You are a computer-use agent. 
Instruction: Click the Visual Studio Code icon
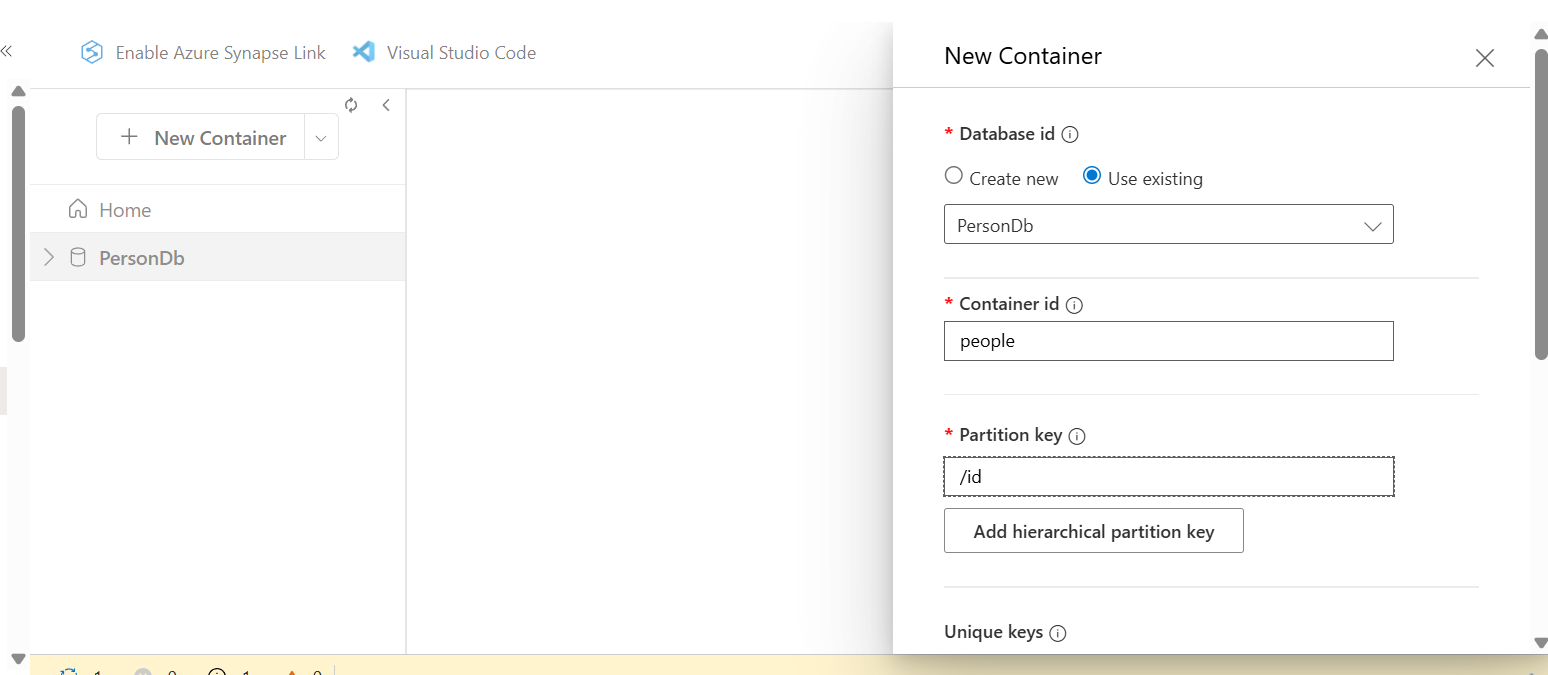[364, 53]
